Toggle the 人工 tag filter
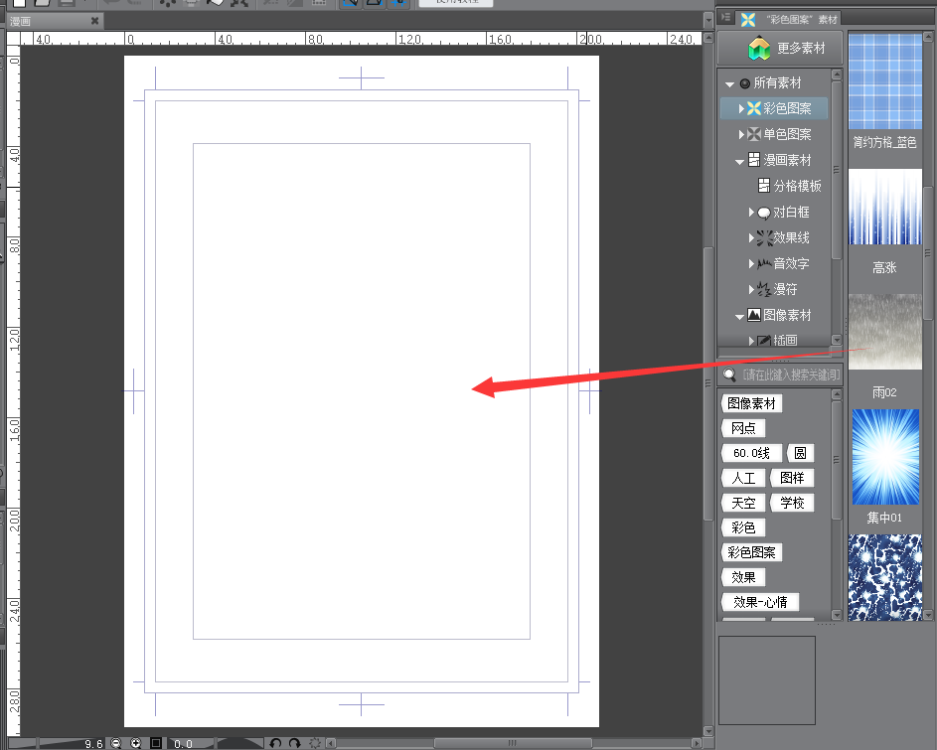This screenshot has width=937, height=750. click(x=743, y=478)
